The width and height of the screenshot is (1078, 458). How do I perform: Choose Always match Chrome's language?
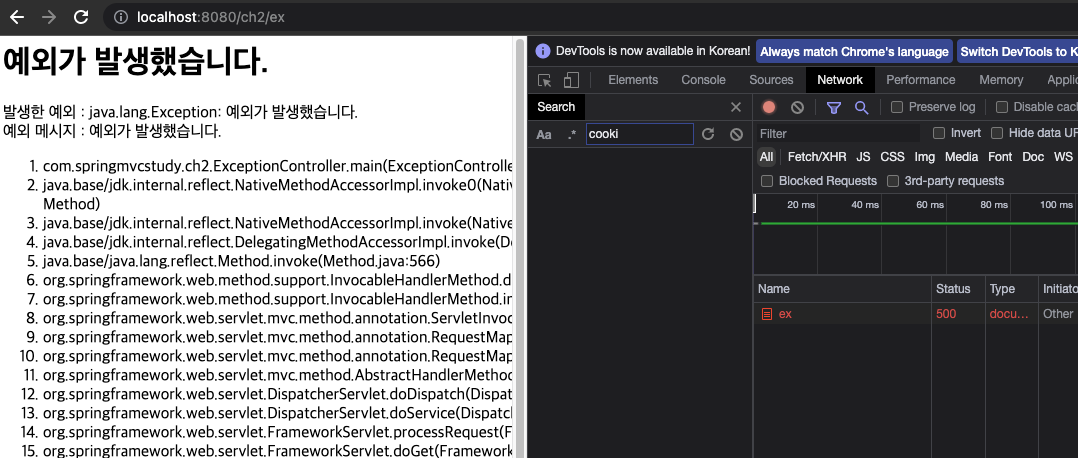point(854,52)
